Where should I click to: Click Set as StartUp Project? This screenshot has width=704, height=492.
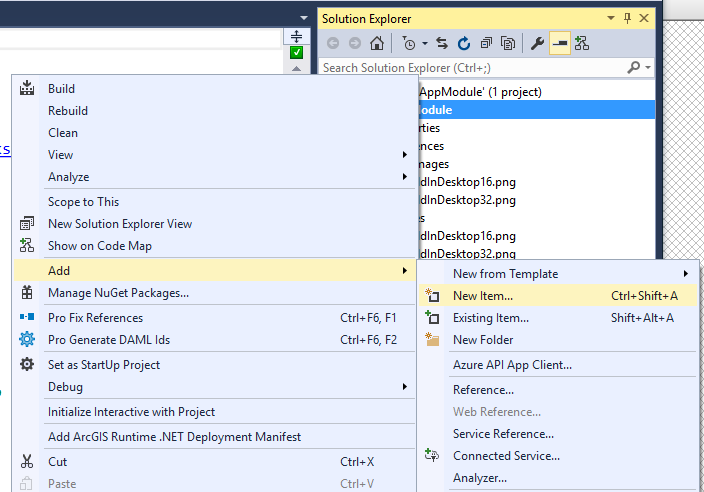click(104, 365)
